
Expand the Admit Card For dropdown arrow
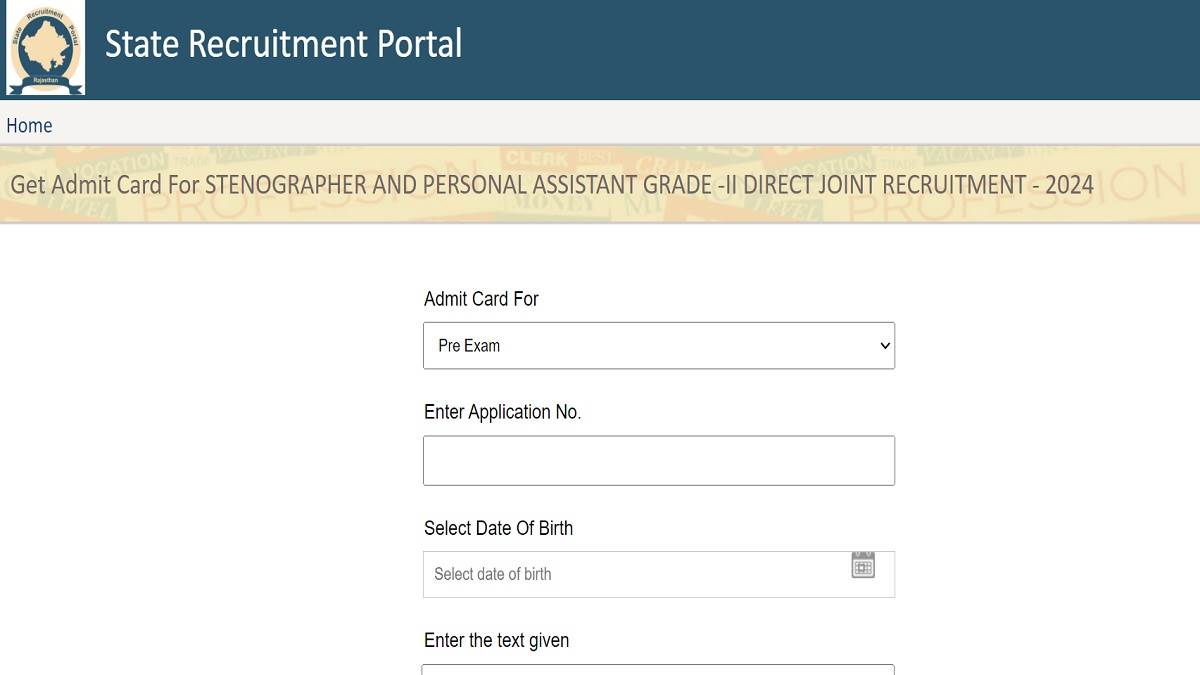pyautogui.click(x=884, y=346)
